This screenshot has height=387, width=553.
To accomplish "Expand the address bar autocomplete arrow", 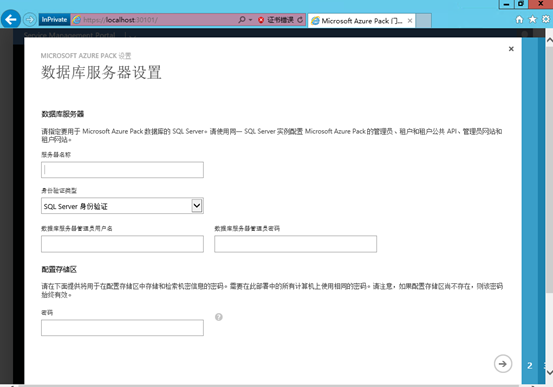I will click(250, 20).
